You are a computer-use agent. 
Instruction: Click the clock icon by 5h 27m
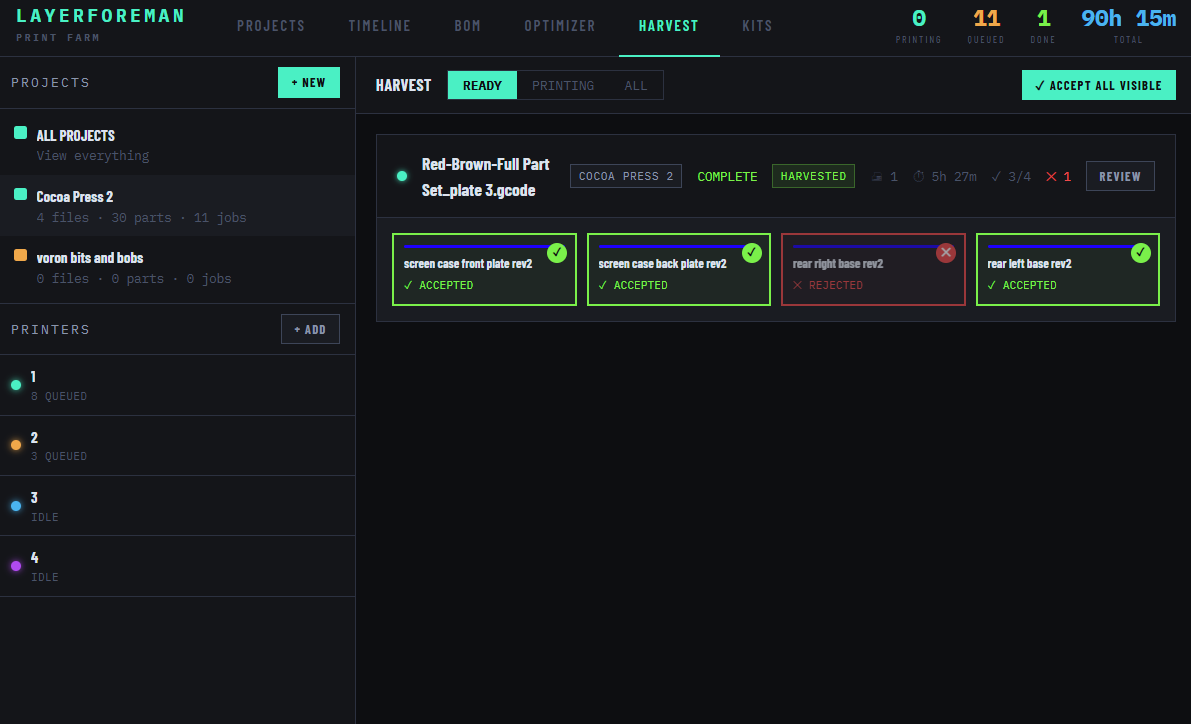coord(918,176)
